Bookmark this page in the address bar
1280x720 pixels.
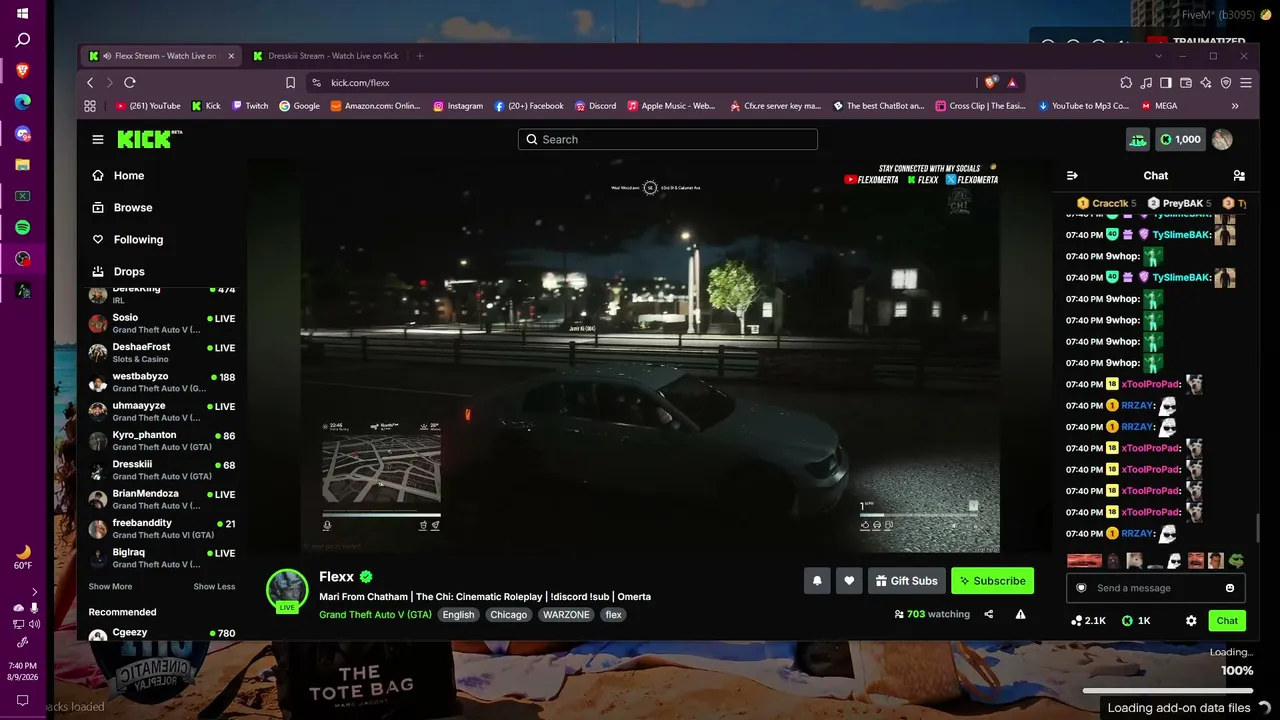(x=291, y=83)
